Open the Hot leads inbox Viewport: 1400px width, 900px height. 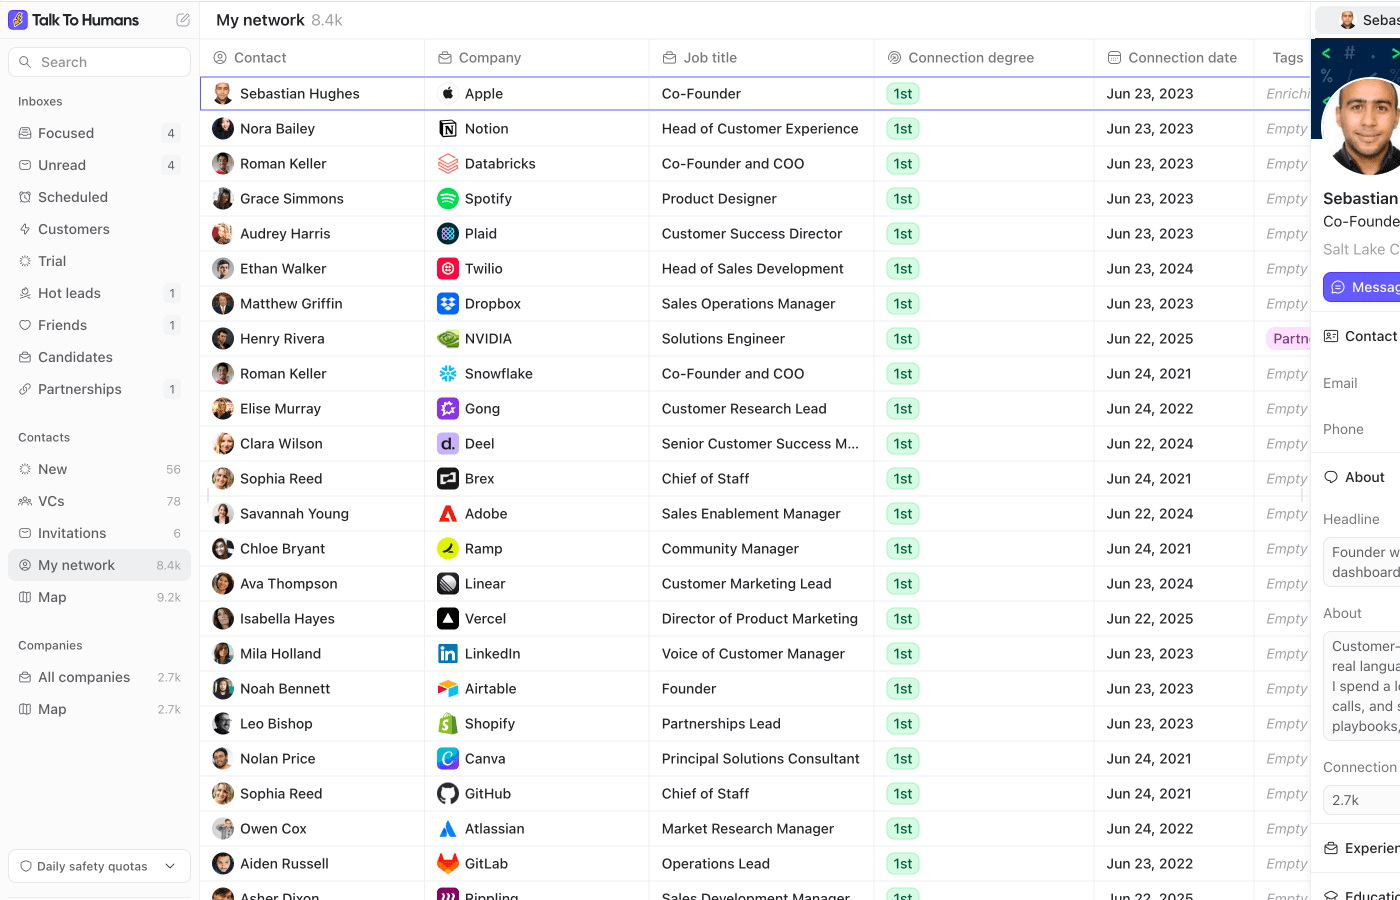tap(99, 293)
